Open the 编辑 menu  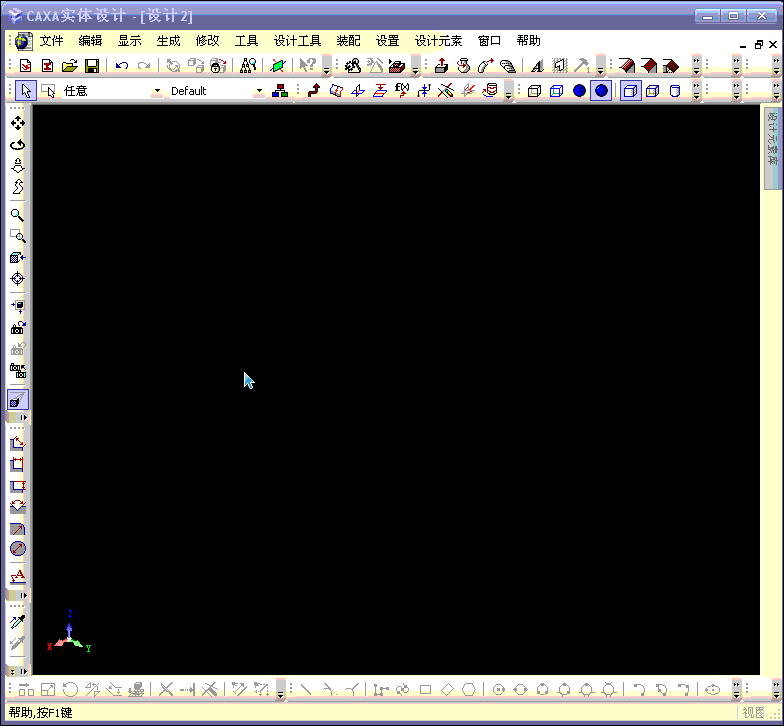tap(90, 41)
